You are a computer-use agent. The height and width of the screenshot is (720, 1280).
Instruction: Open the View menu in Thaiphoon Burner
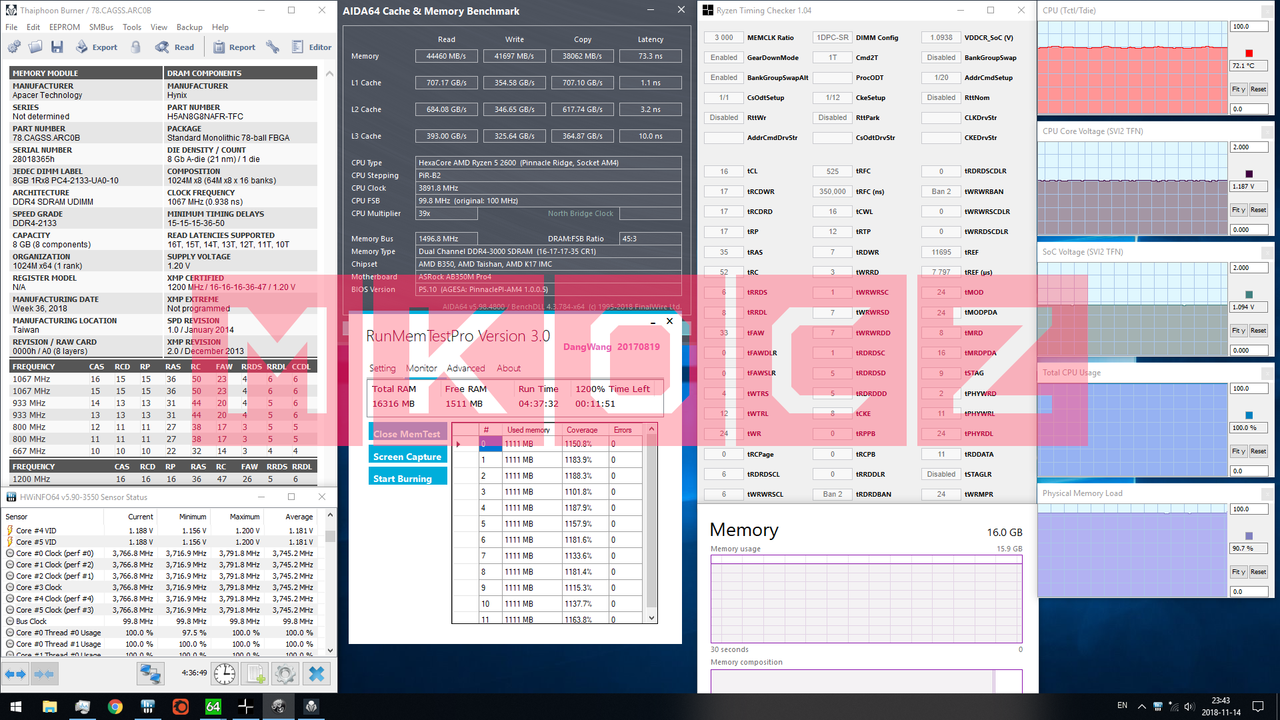click(x=159, y=27)
